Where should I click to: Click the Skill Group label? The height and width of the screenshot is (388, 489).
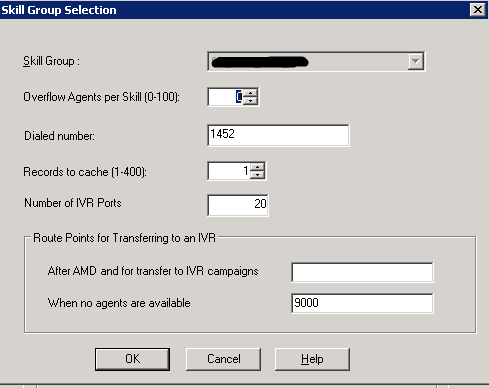(x=51, y=61)
